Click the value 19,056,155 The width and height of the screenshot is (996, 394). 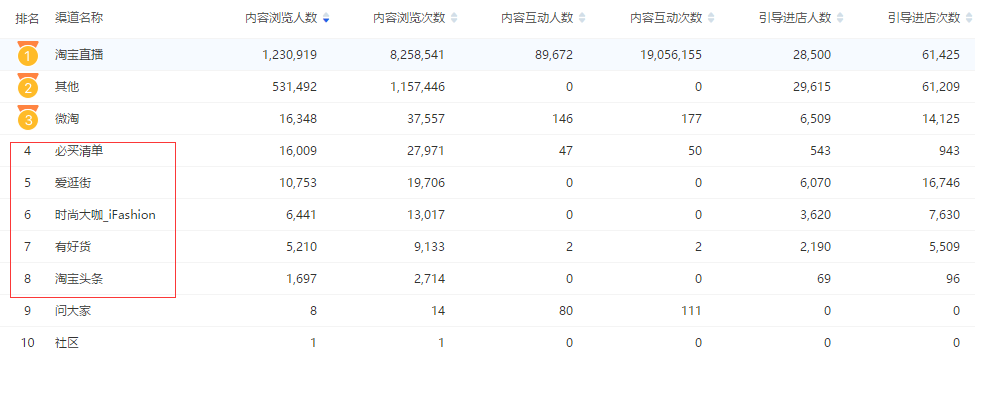[671, 55]
